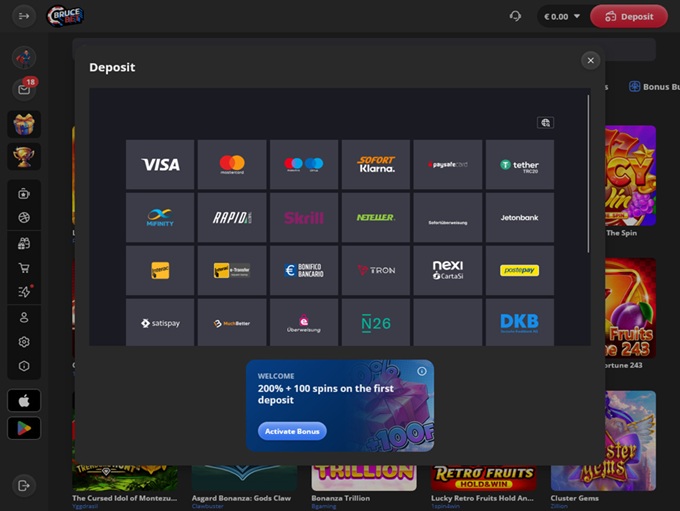Select Skrill deposit method
This screenshot has height=511, width=680.
pos(304,218)
